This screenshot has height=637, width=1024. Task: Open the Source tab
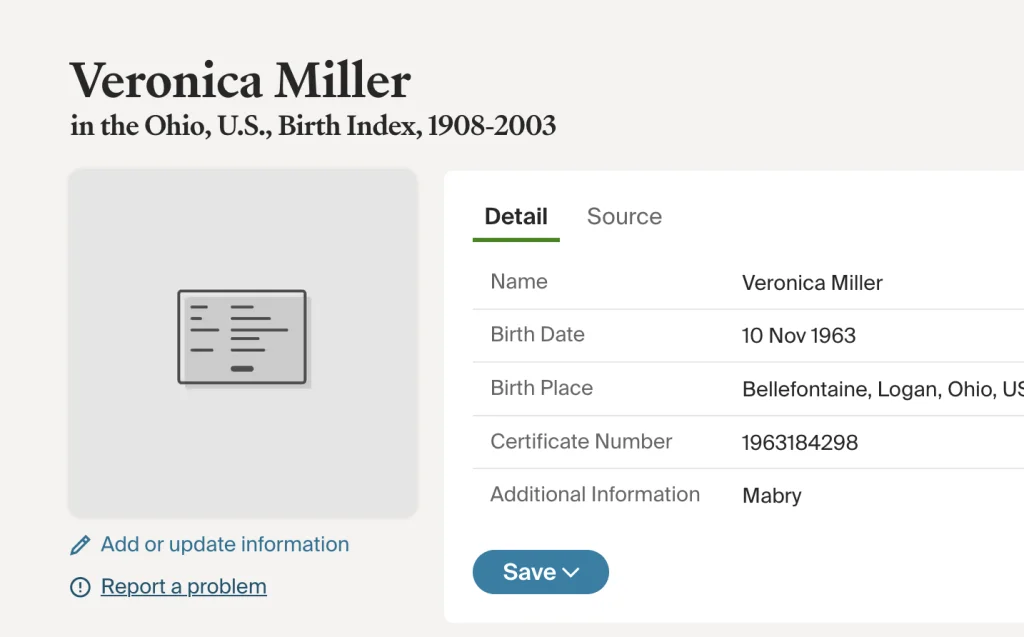[x=624, y=217]
